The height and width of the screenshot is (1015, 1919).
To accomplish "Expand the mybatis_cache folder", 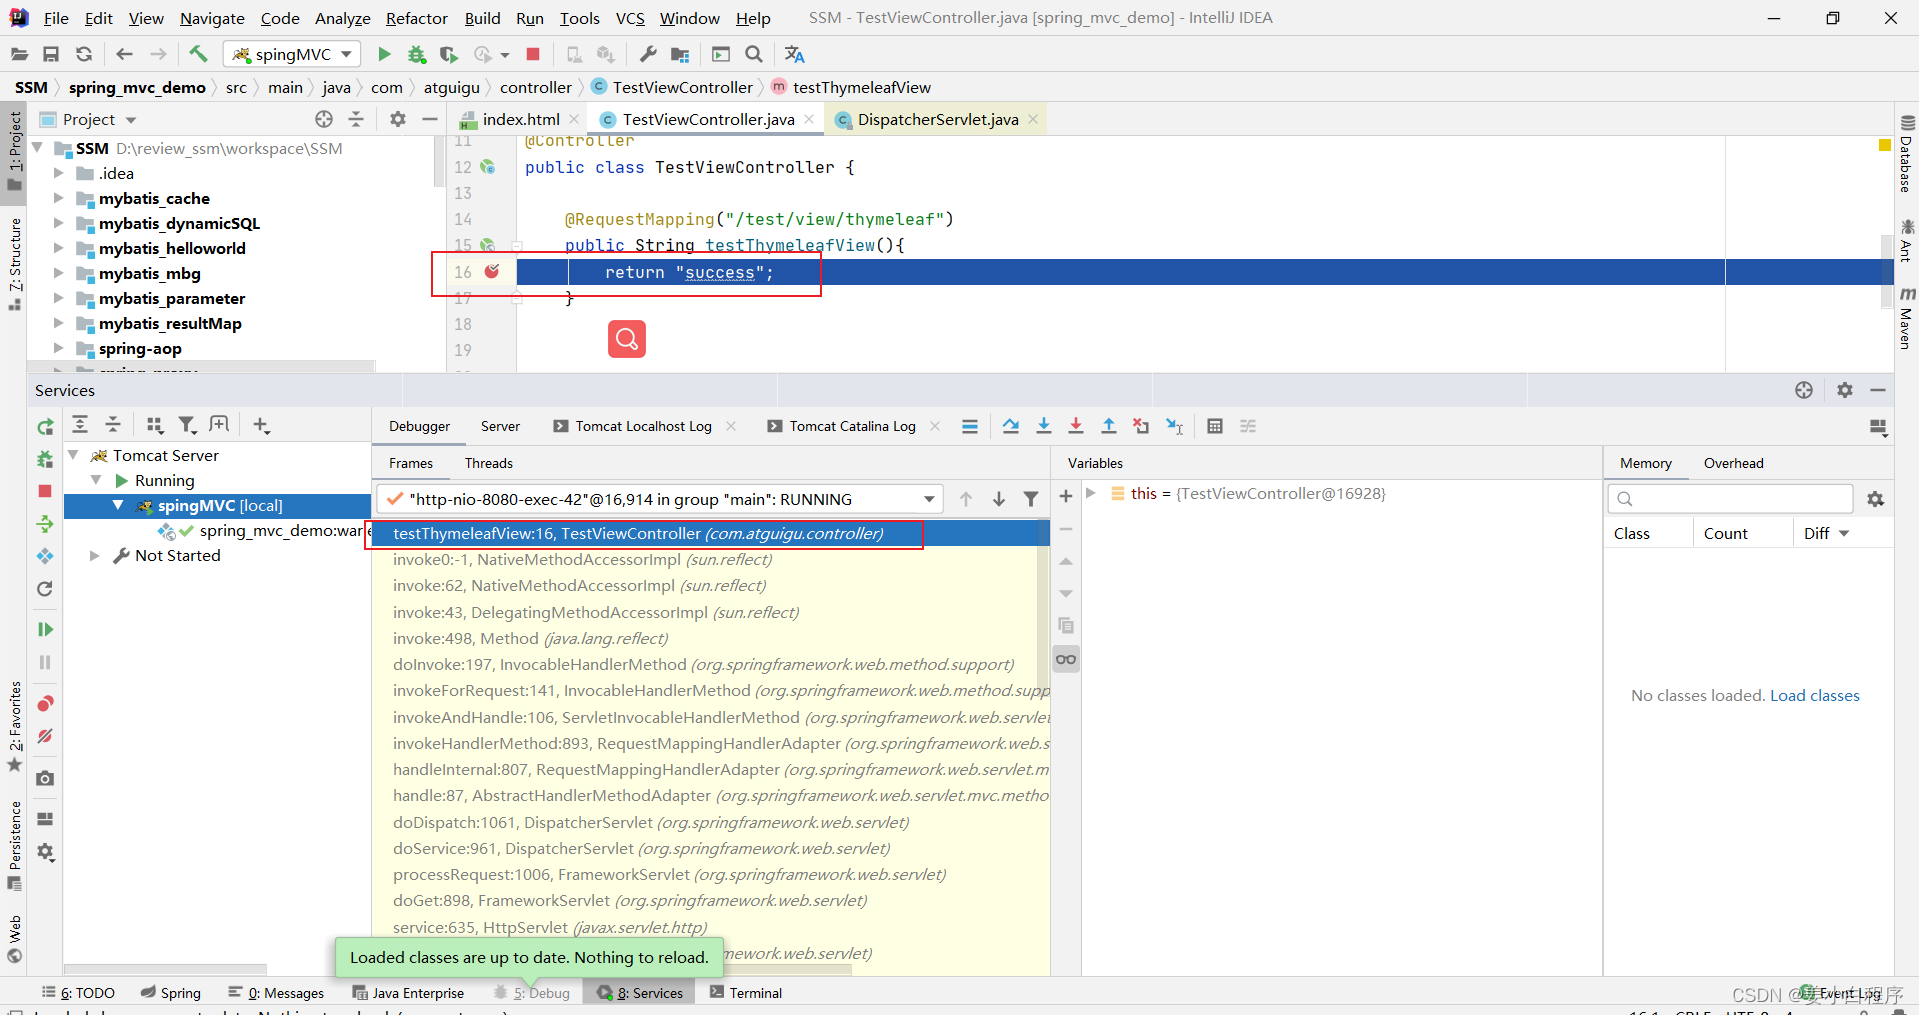I will click(58, 198).
